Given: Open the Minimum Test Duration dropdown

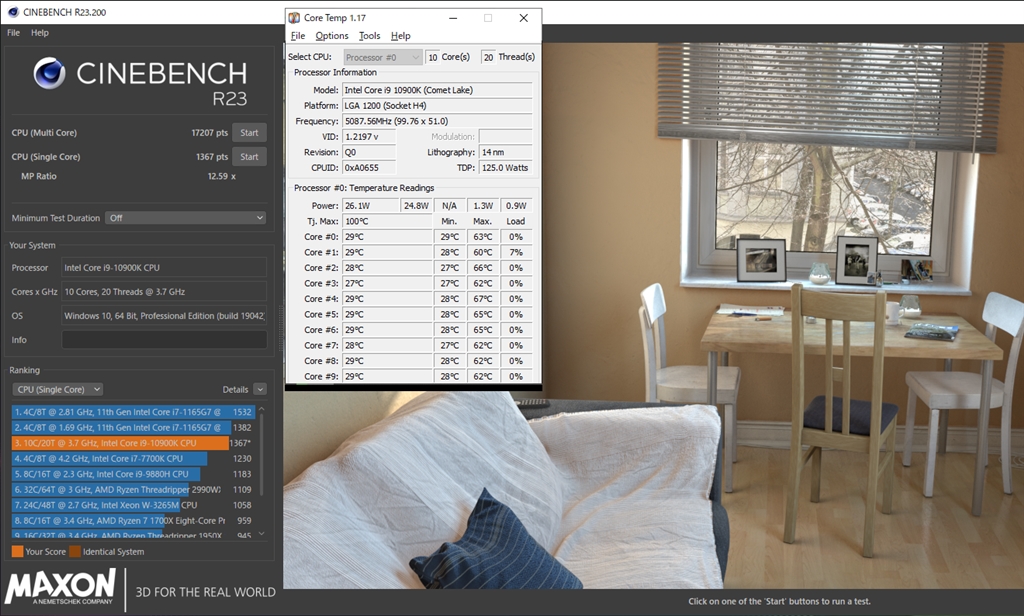Looking at the screenshot, I should (187, 217).
